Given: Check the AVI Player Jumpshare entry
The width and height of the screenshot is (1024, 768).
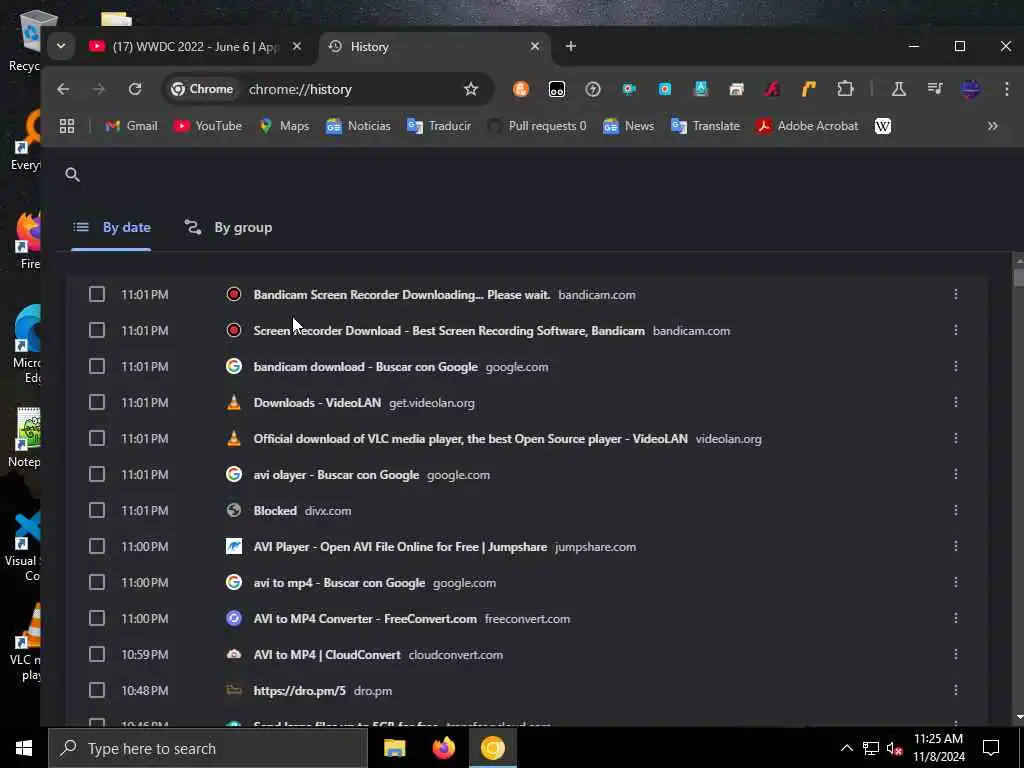Looking at the screenshot, I should pyautogui.click(x=97, y=546).
